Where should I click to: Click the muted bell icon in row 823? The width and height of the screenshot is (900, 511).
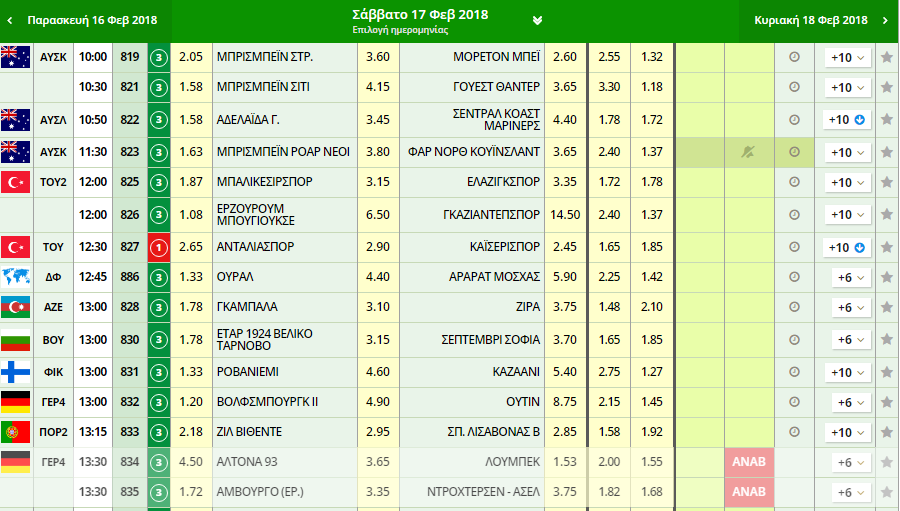(747, 152)
